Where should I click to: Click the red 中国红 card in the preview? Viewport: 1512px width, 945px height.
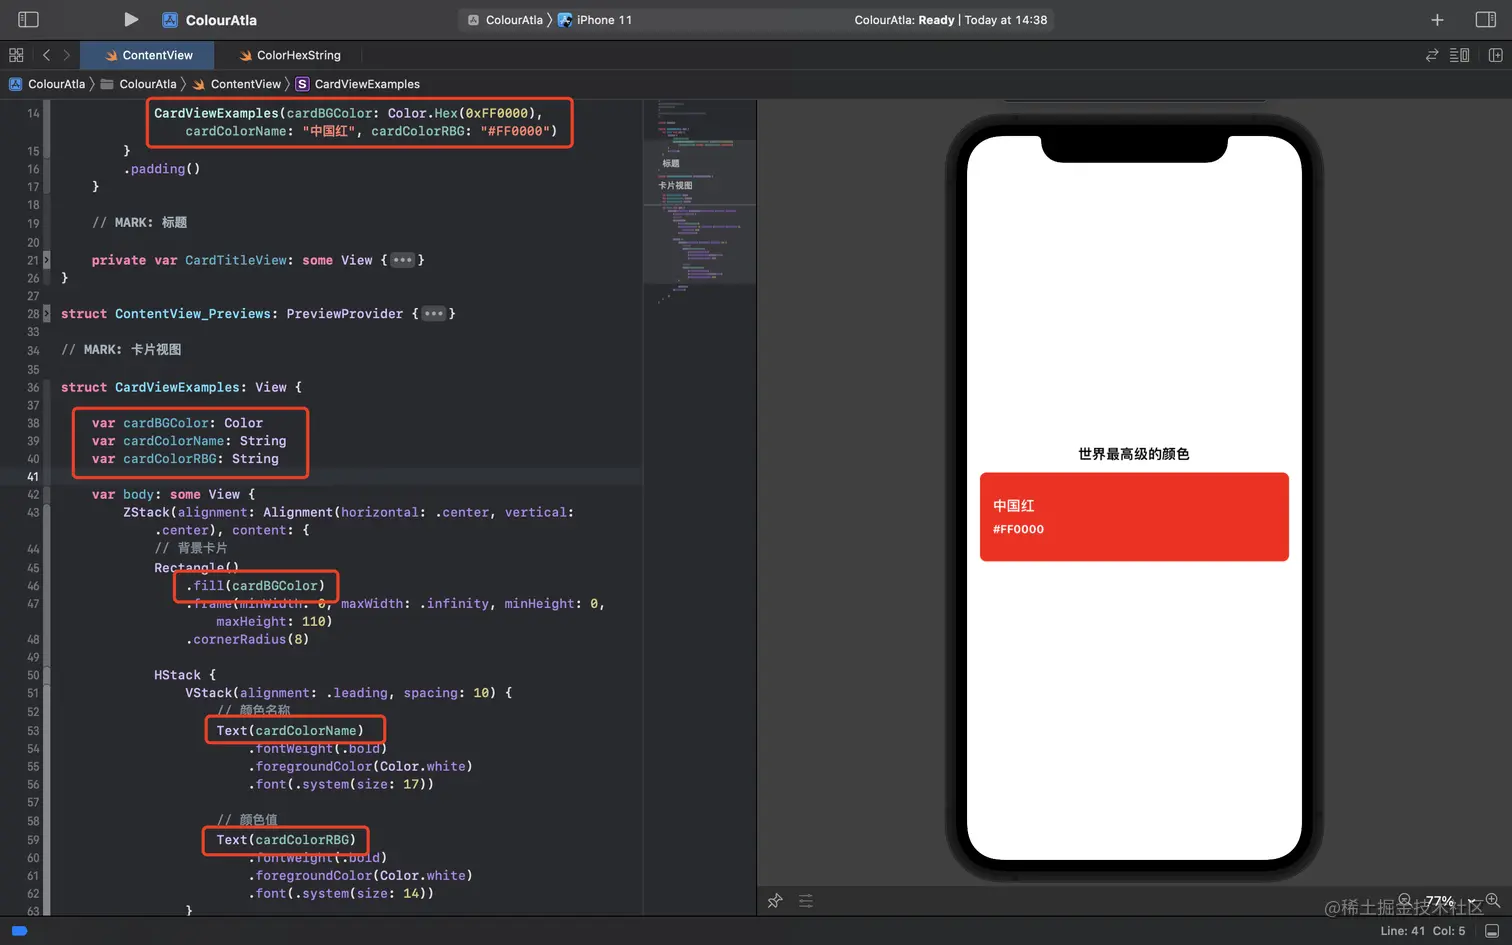click(x=1134, y=517)
